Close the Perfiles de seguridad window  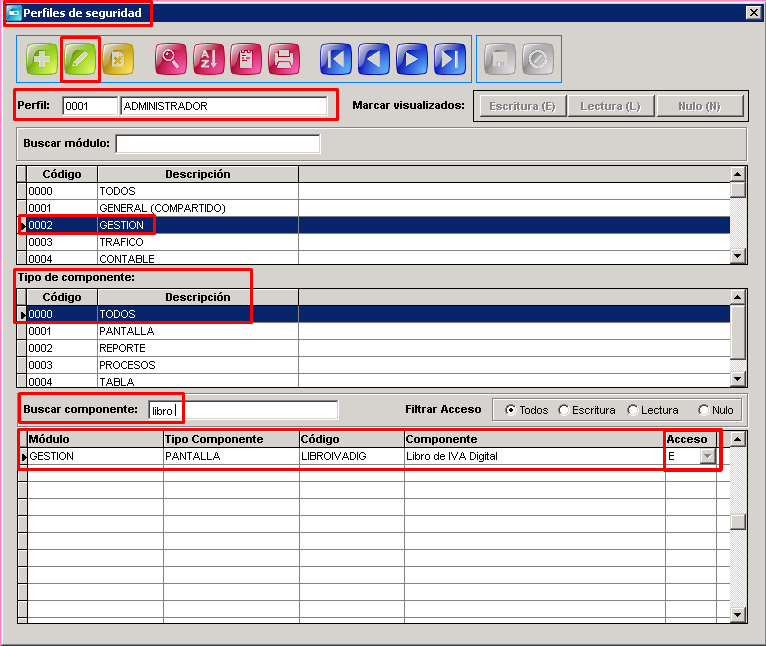[754, 13]
